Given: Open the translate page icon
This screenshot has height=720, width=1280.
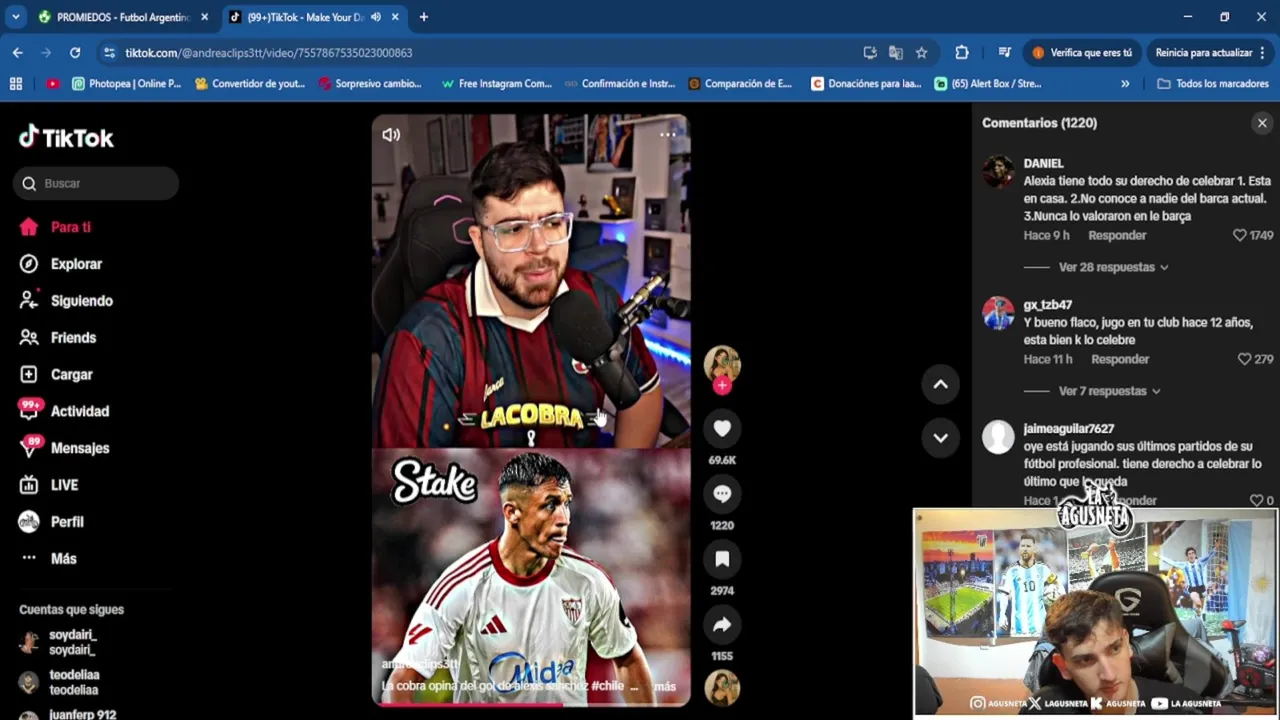Looking at the screenshot, I should [x=895, y=53].
